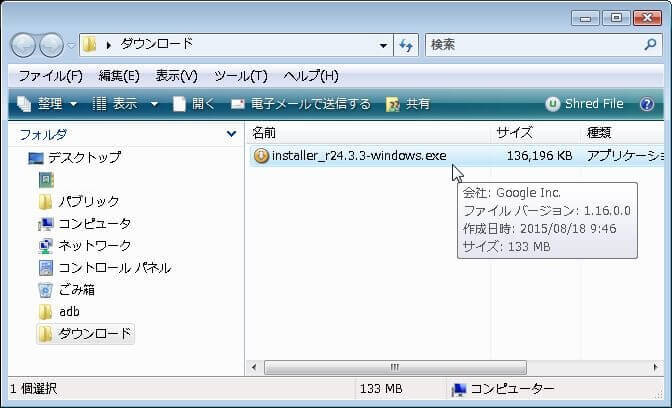
Task: Click the Forward navigation arrow button
Action: [51, 45]
